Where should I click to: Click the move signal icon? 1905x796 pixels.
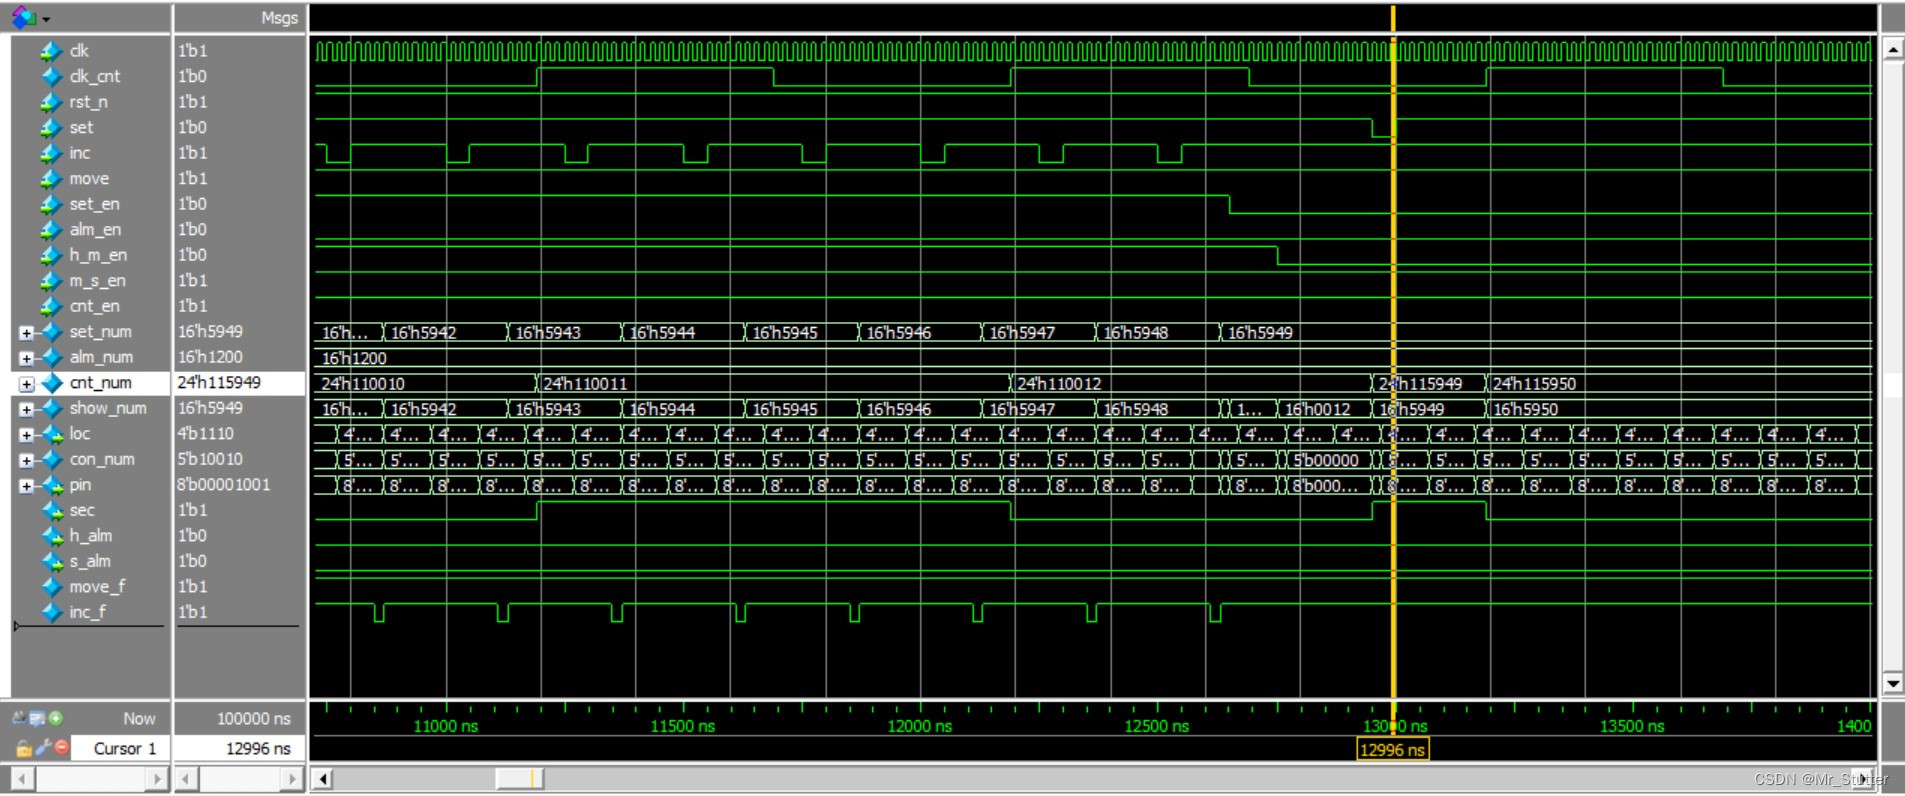click(51, 179)
